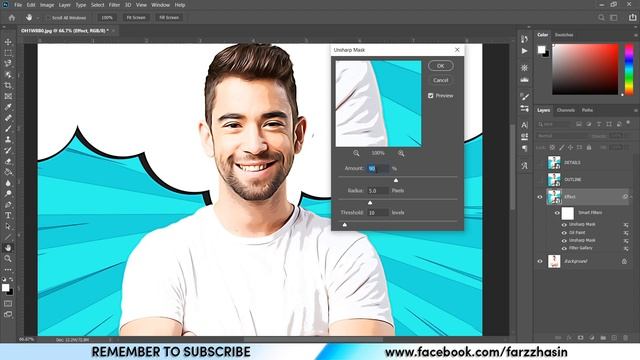
Task: Select the Lasso tool
Action: coord(8,64)
